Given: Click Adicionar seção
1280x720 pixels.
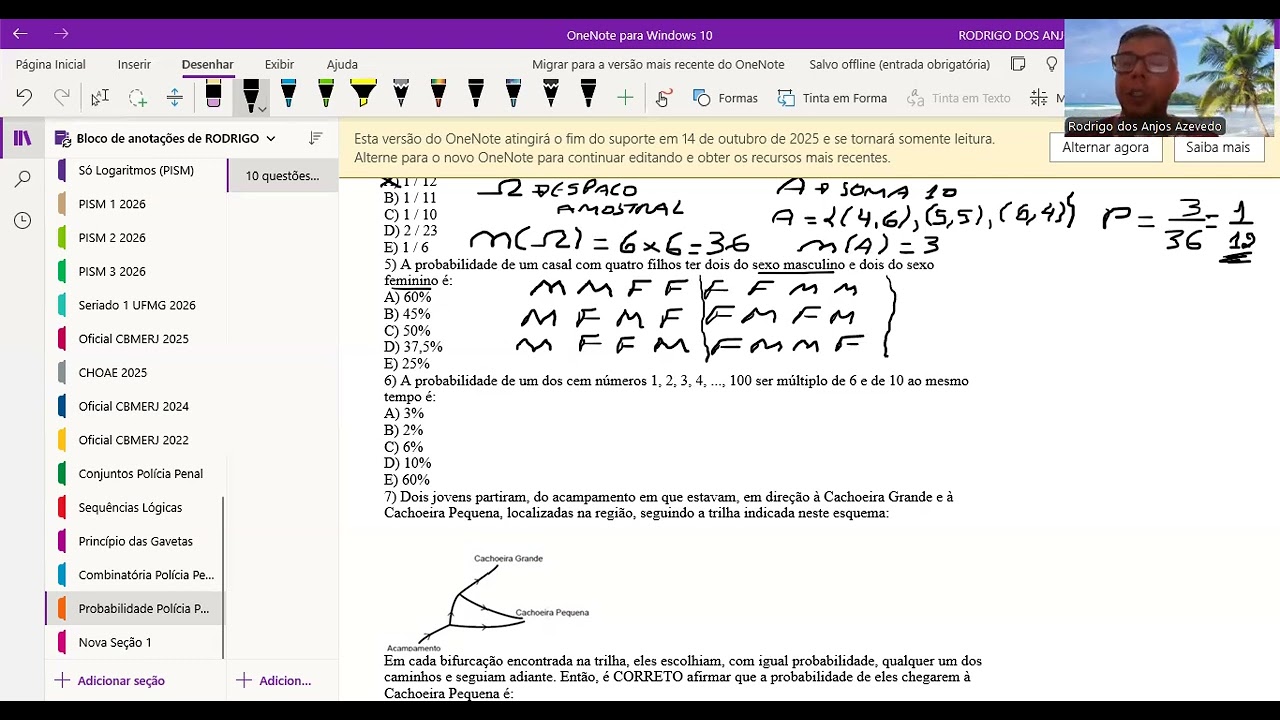Looking at the screenshot, I should coord(110,680).
